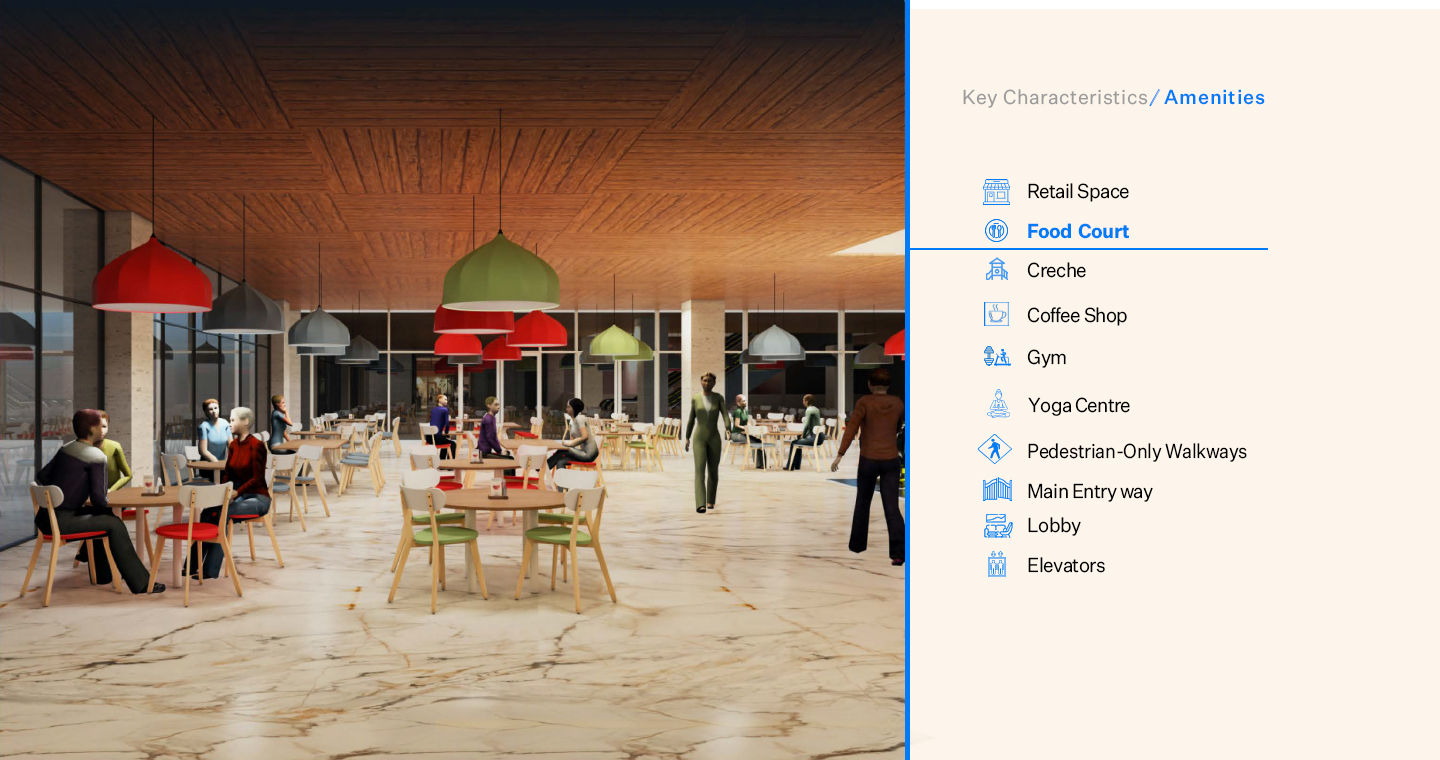The width and height of the screenshot is (1440, 760).
Task: Click the Yoga Centre meditation icon
Action: [x=998, y=404]
